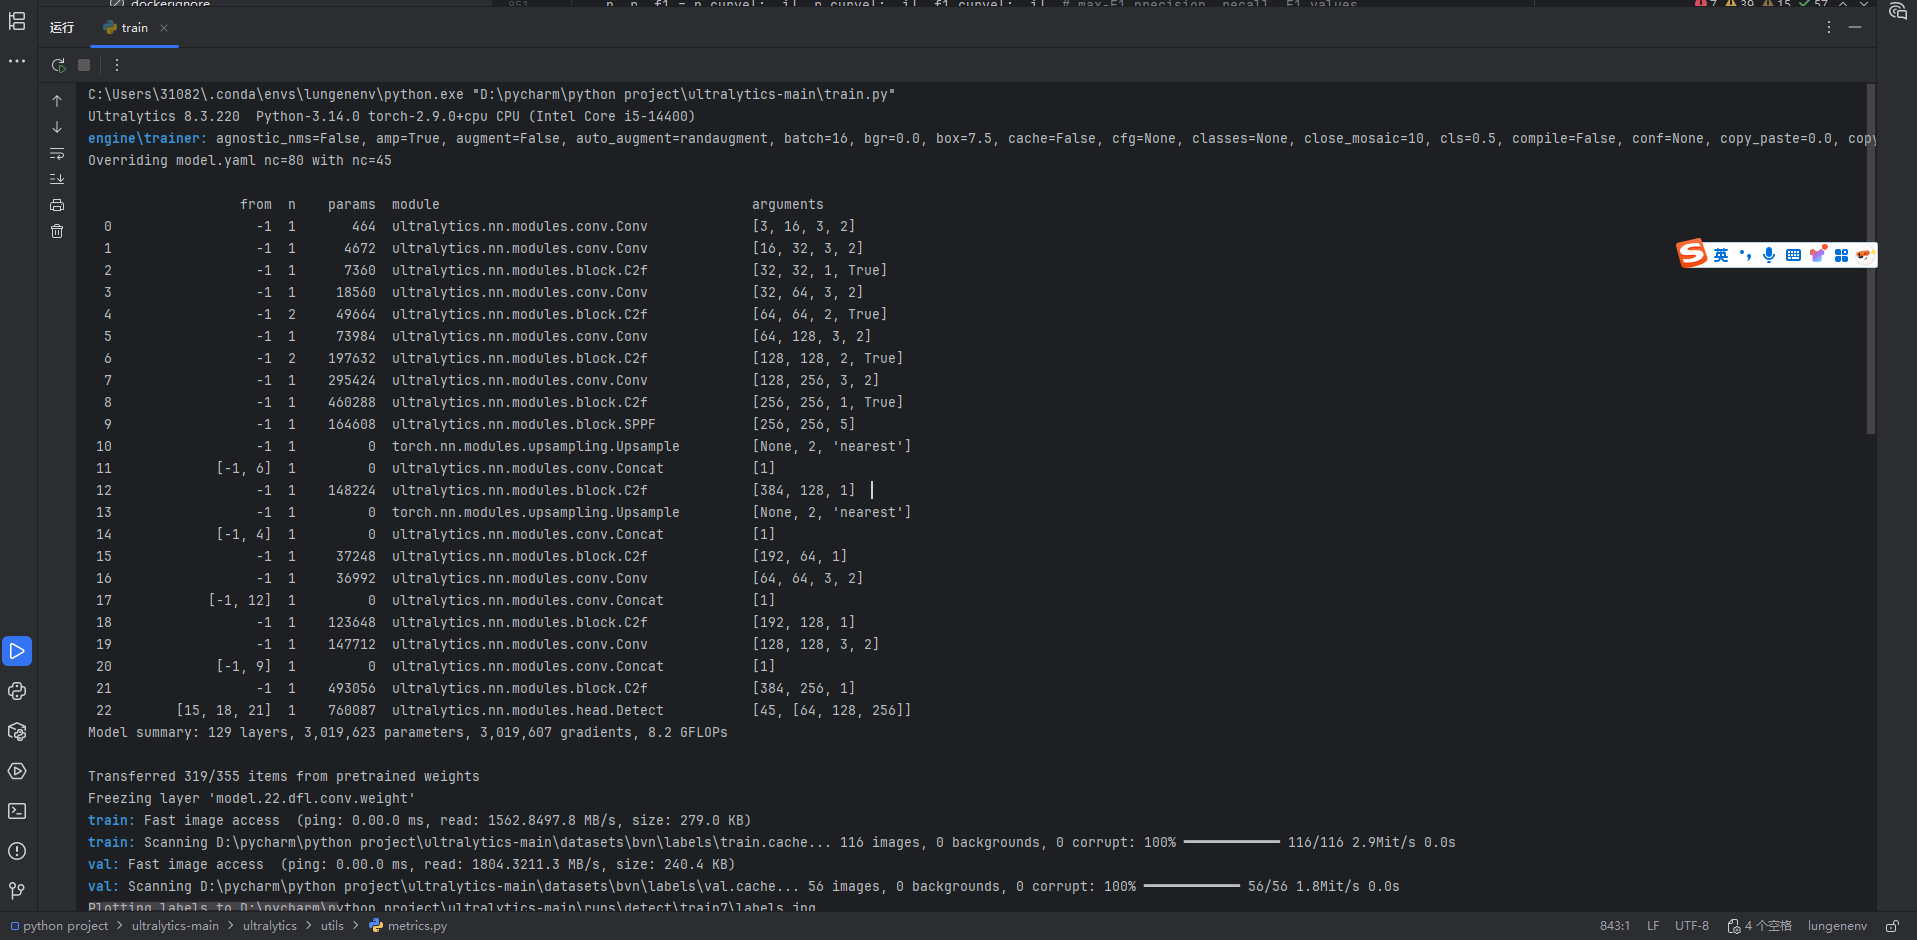Close the train run tab

coord(164,28)
